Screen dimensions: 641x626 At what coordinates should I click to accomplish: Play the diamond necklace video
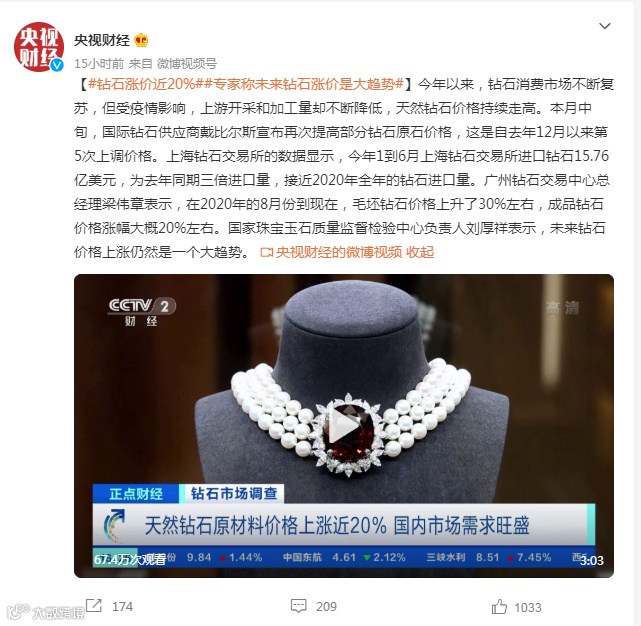[x=344, y=426]
